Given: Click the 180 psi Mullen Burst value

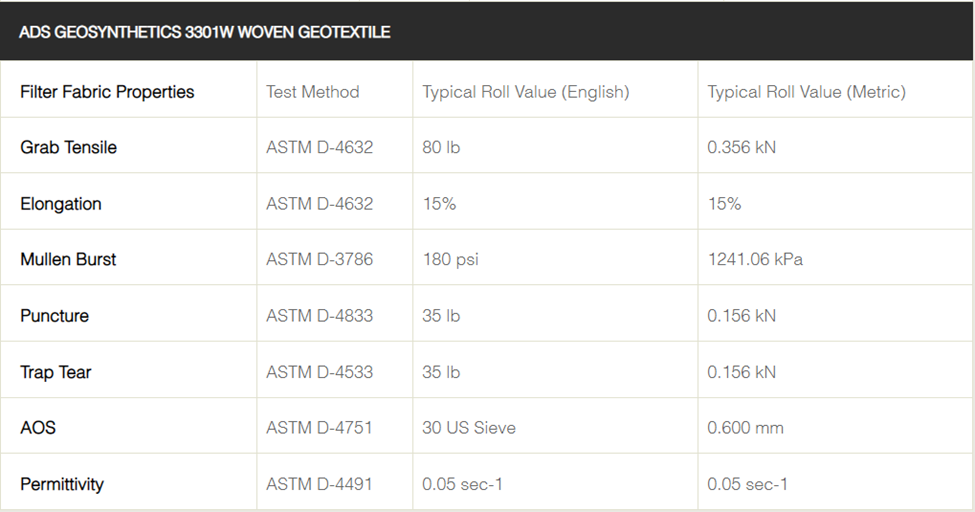Looking at the screenshot, I should pos(451,259).
